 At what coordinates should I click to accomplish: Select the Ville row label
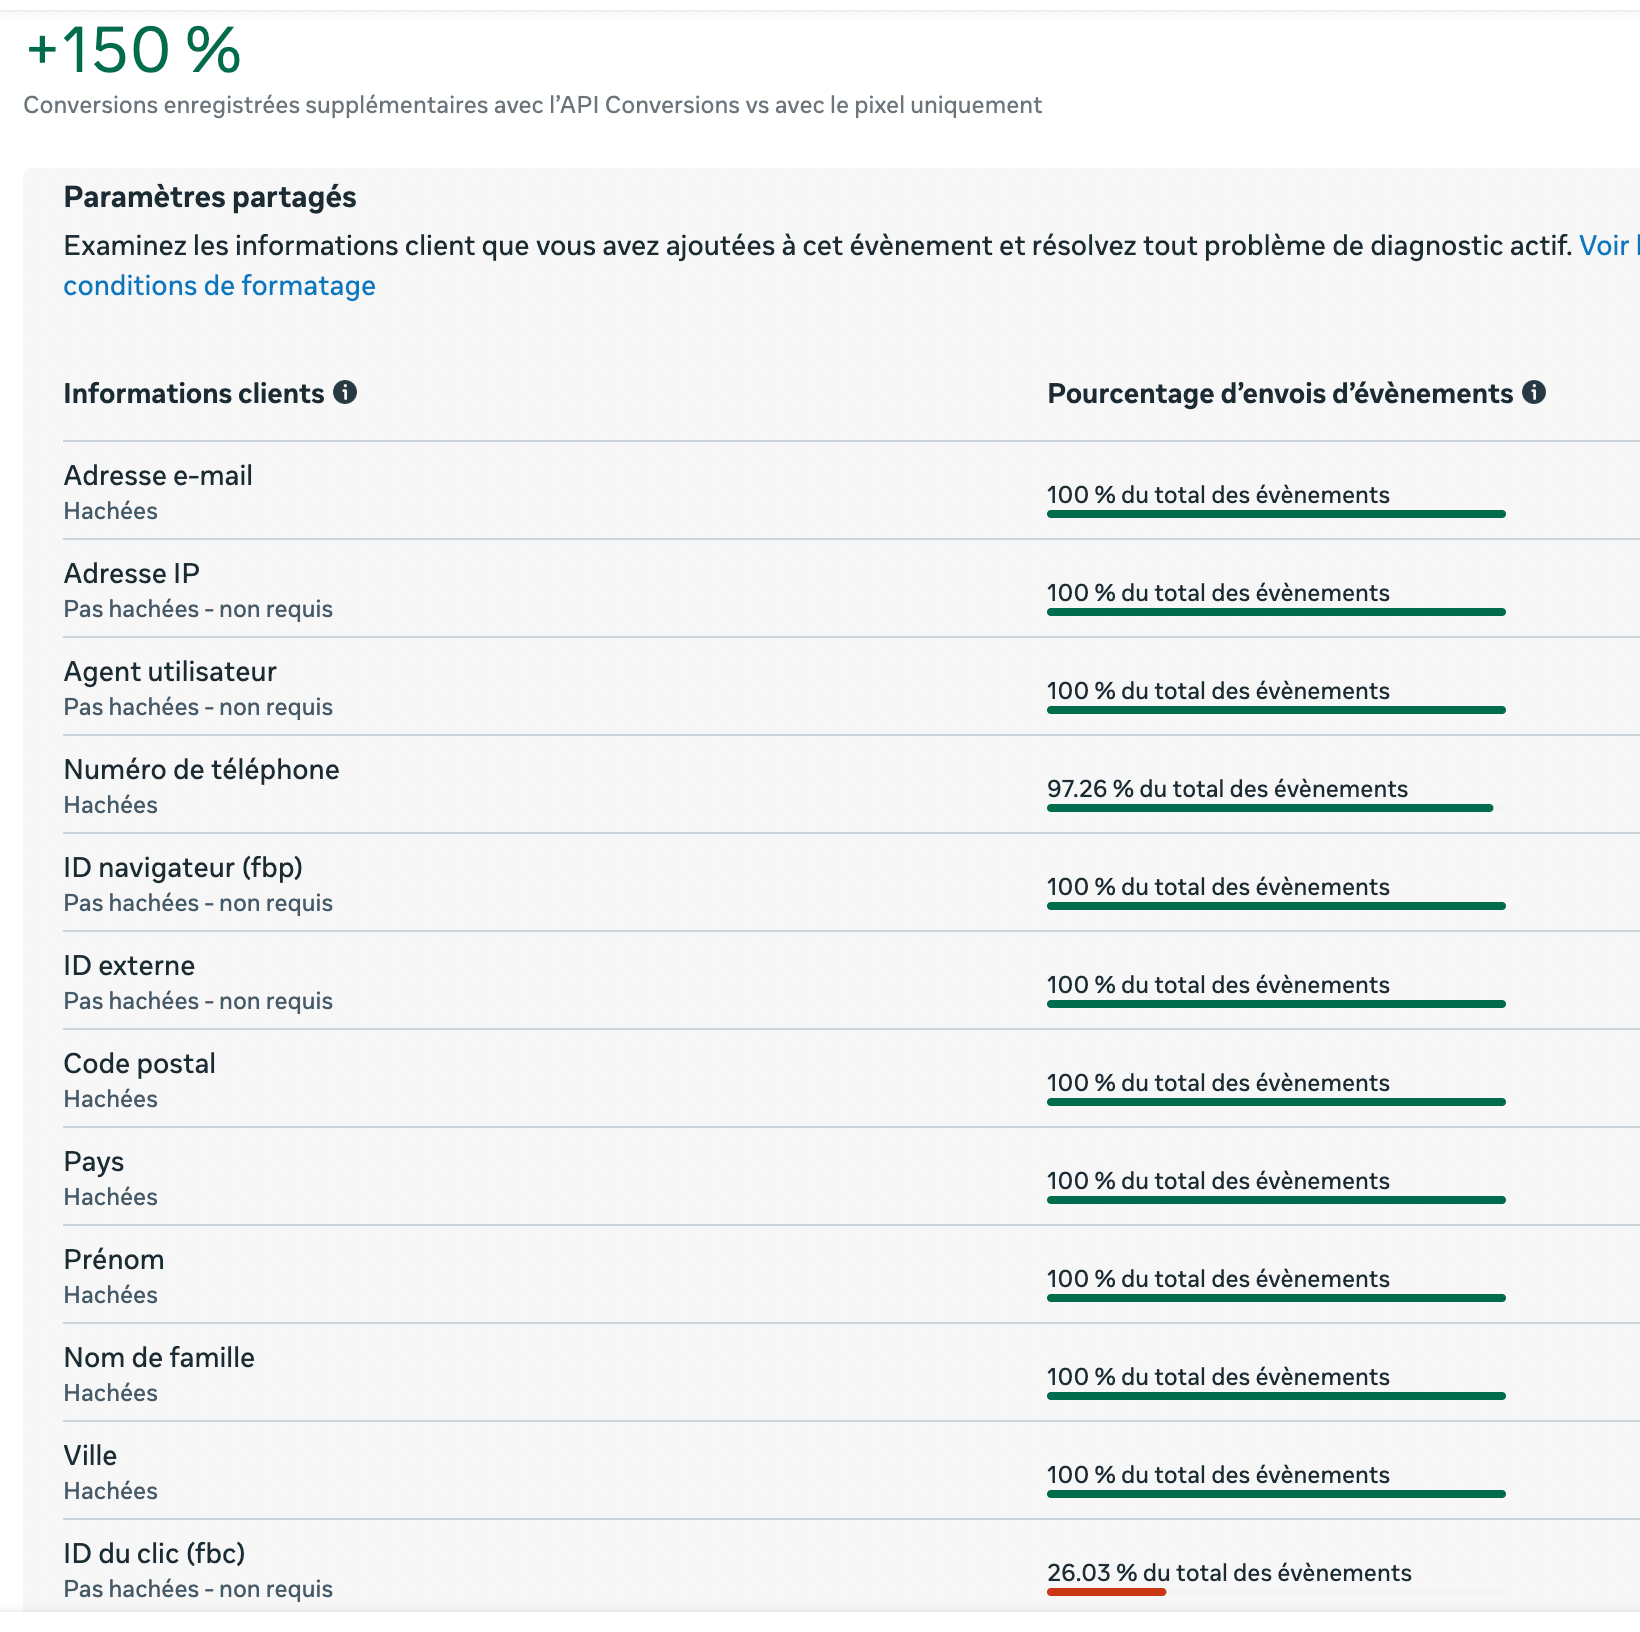90,1455
